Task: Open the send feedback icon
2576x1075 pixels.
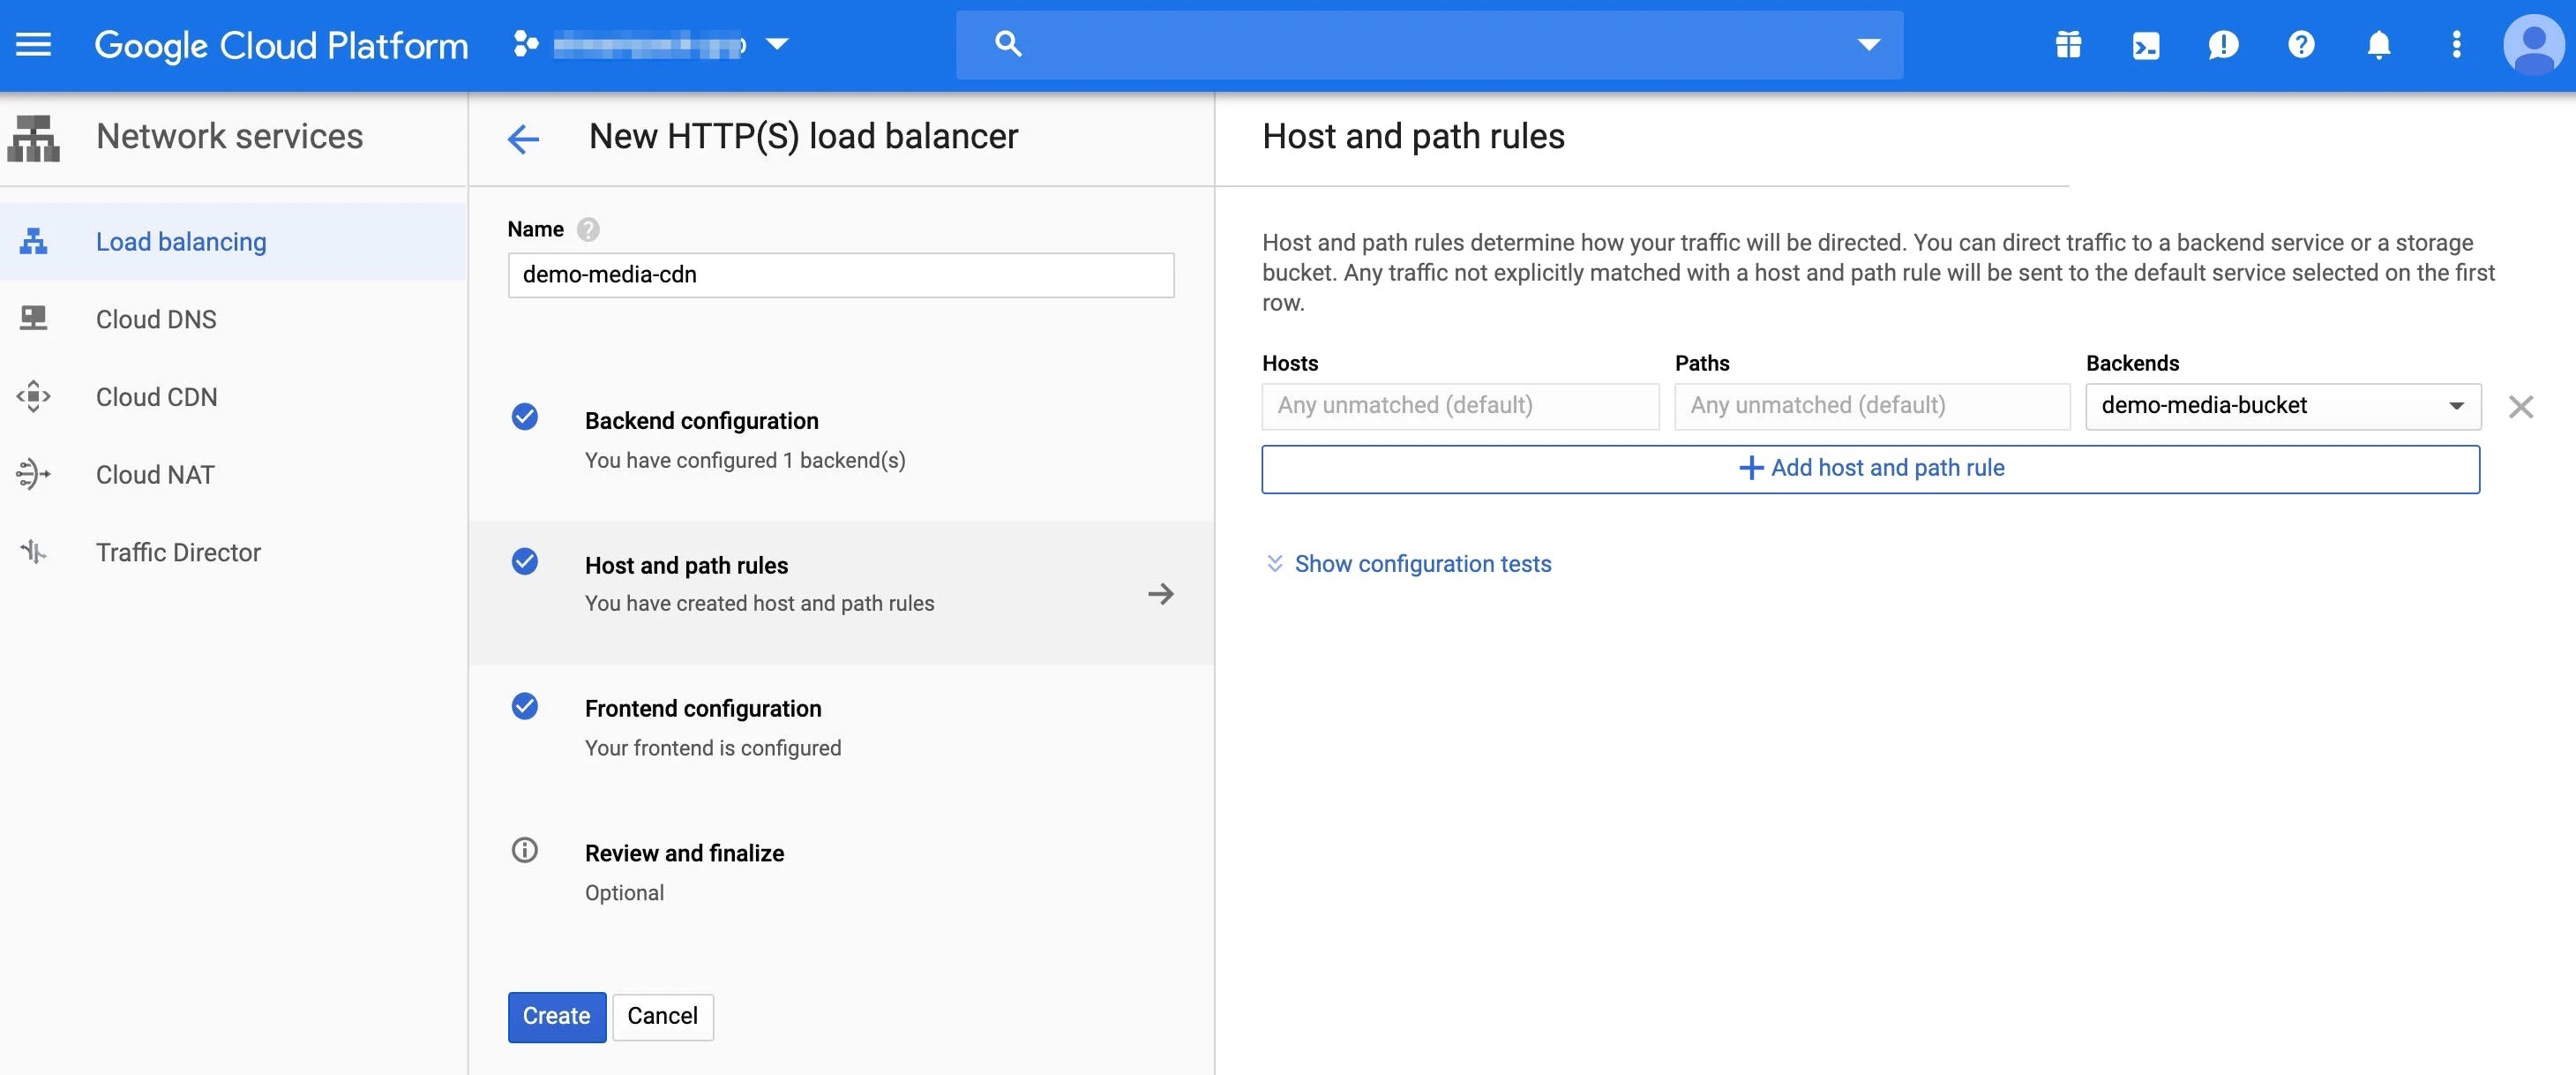Action: 2223,45
